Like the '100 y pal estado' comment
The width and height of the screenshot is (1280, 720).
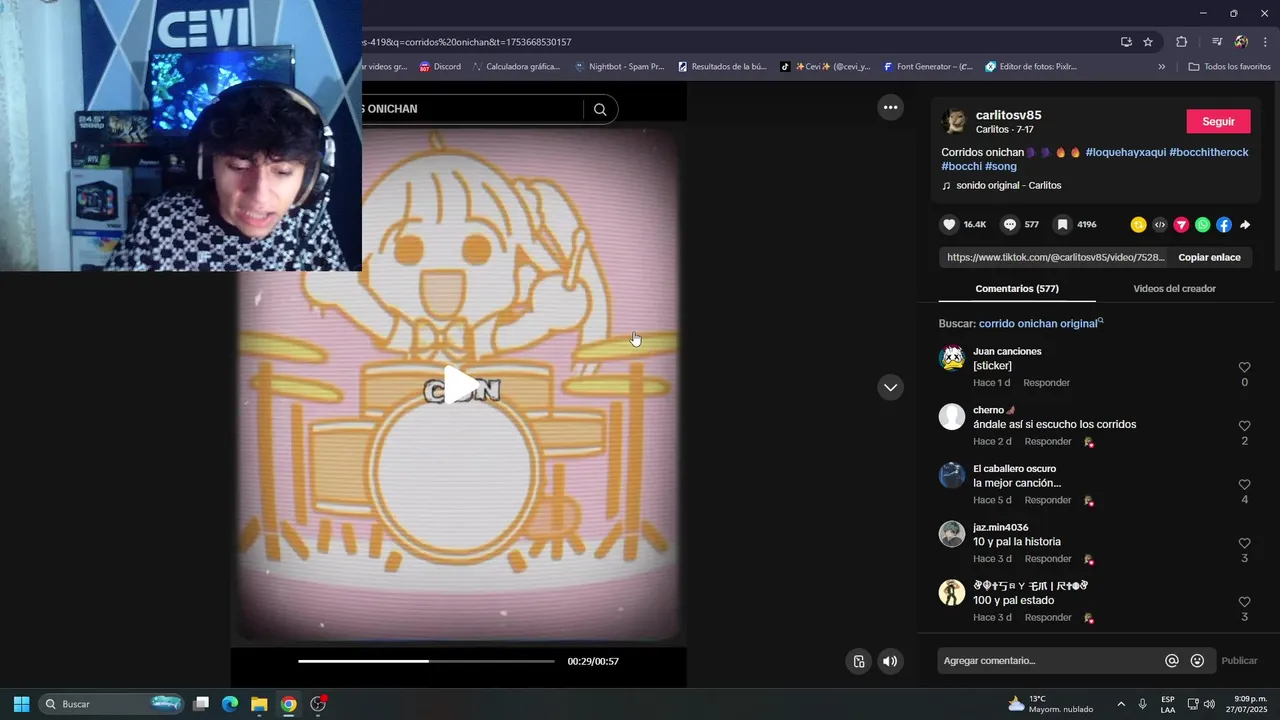point(1244,602)
